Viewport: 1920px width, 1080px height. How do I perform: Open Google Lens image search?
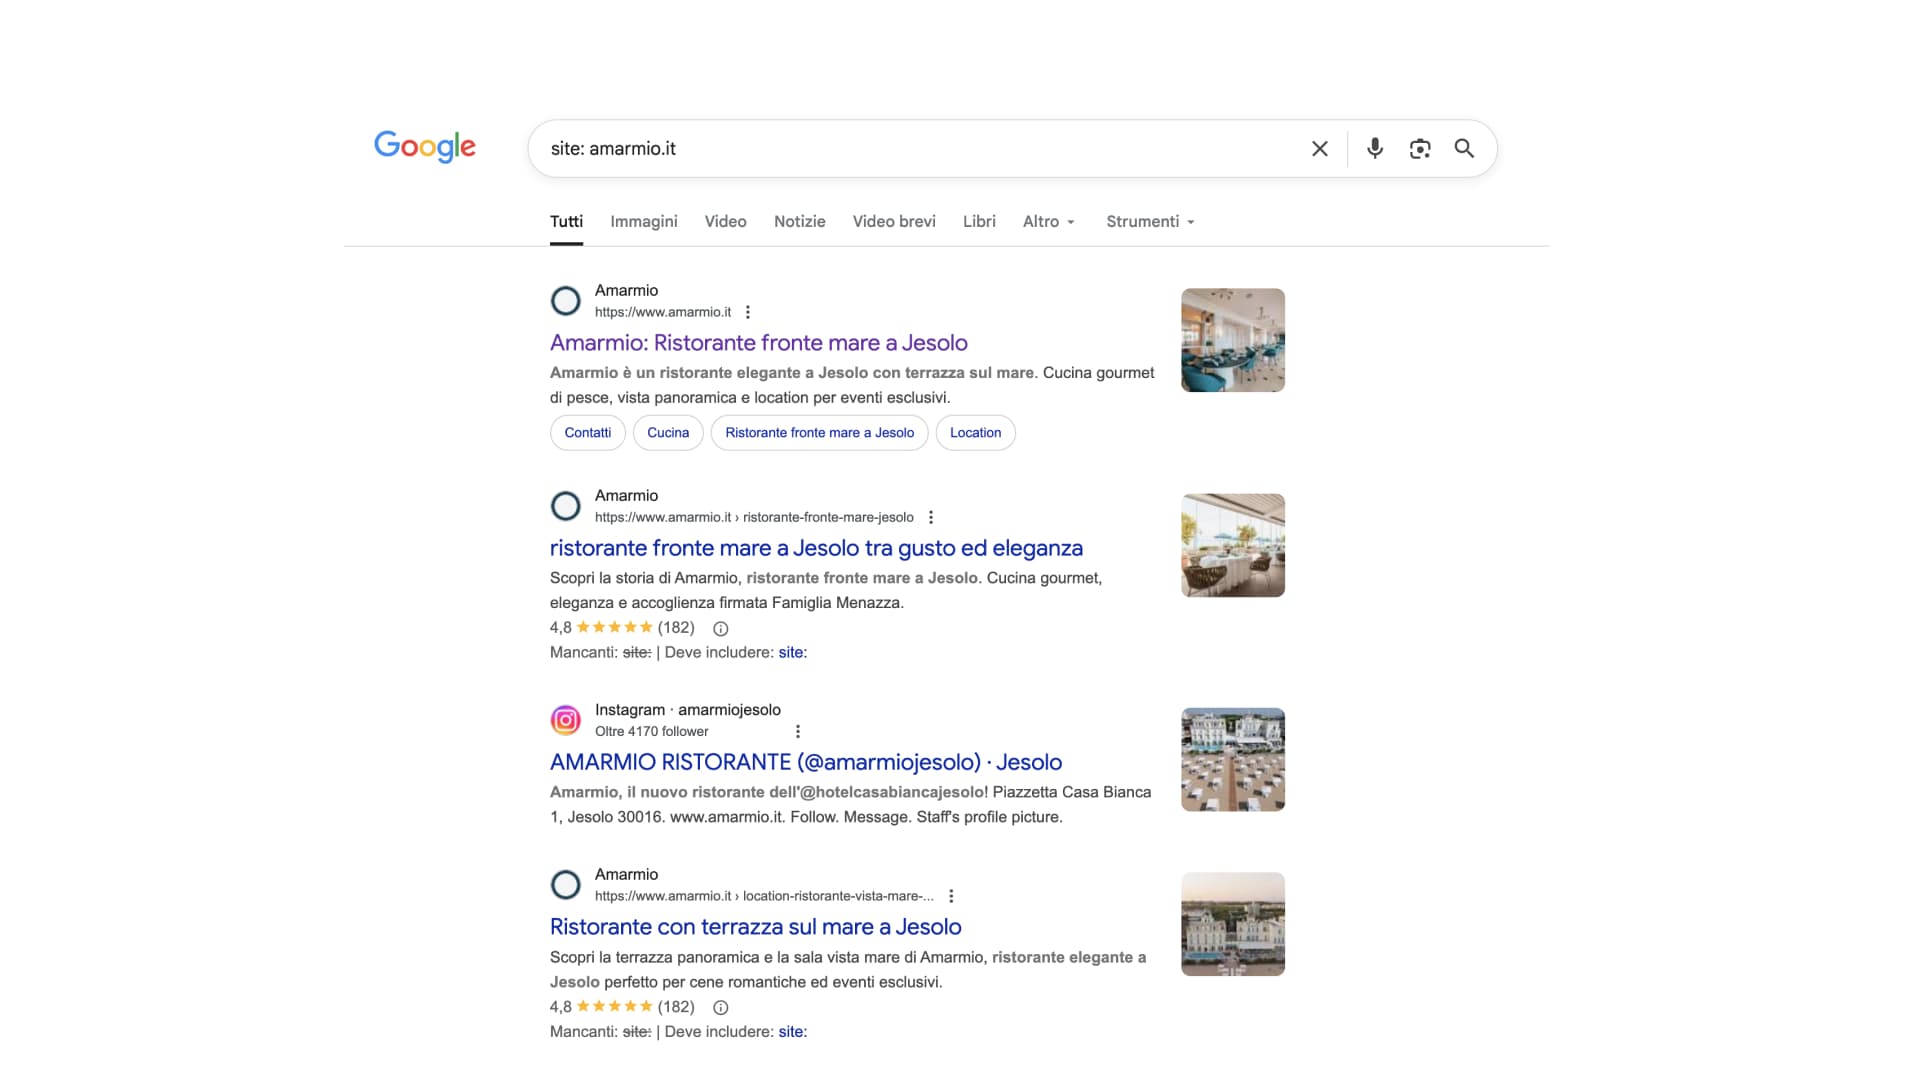point(1419,148)
